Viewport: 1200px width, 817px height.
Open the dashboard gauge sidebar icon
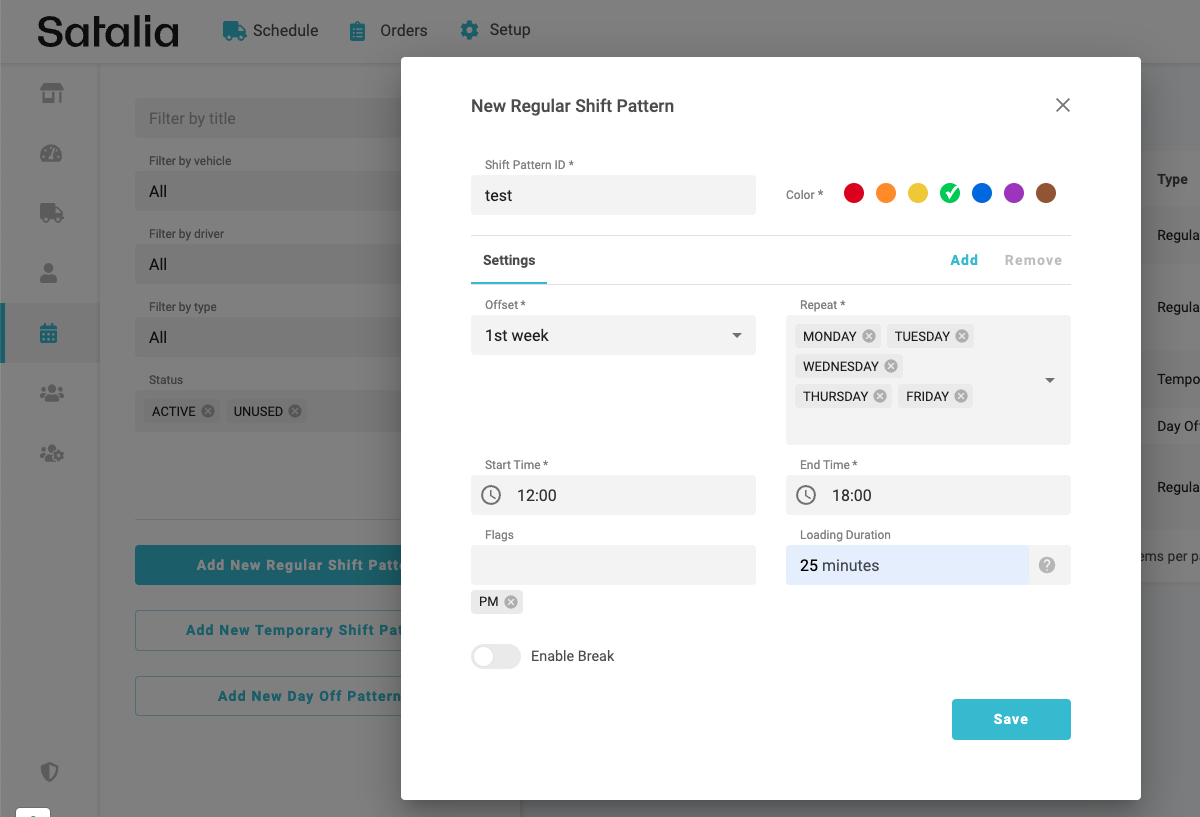[x=51, y=153]
